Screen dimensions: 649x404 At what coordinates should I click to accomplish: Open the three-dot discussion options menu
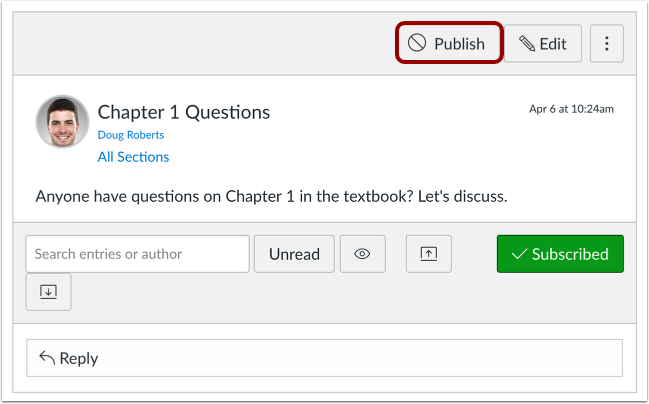click(x=606, y=43)
